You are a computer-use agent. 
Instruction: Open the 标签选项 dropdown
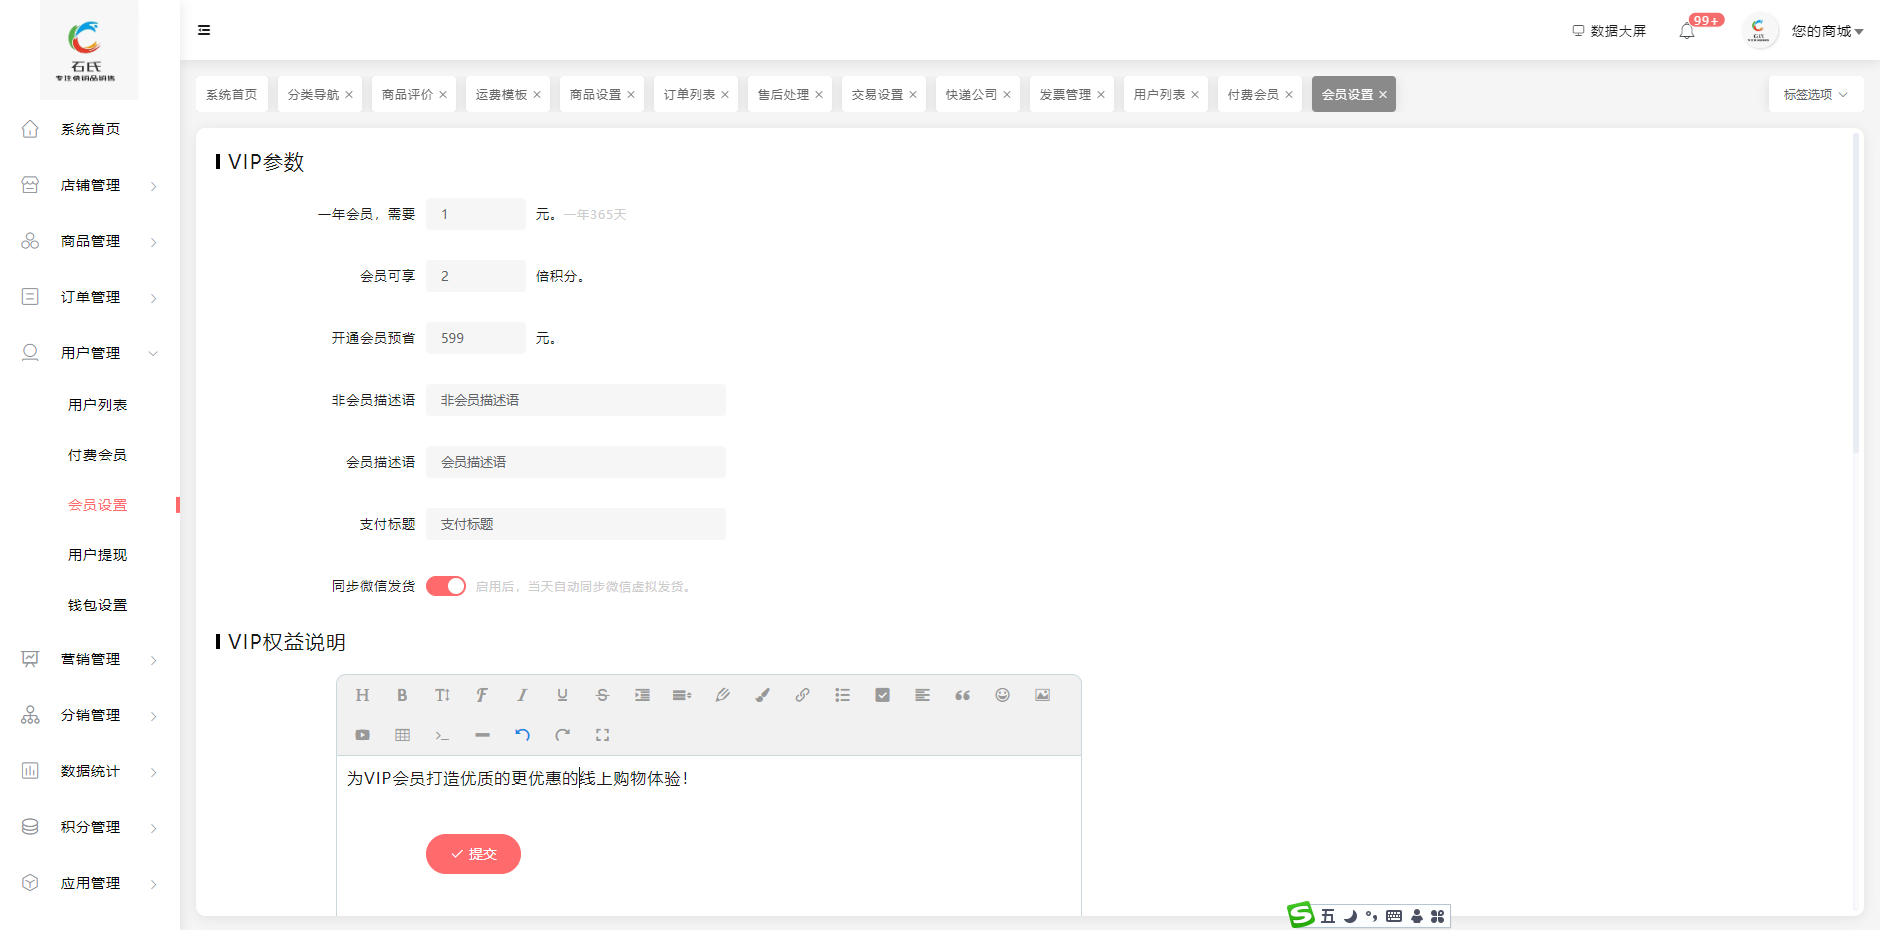(x=1815, y=94)
